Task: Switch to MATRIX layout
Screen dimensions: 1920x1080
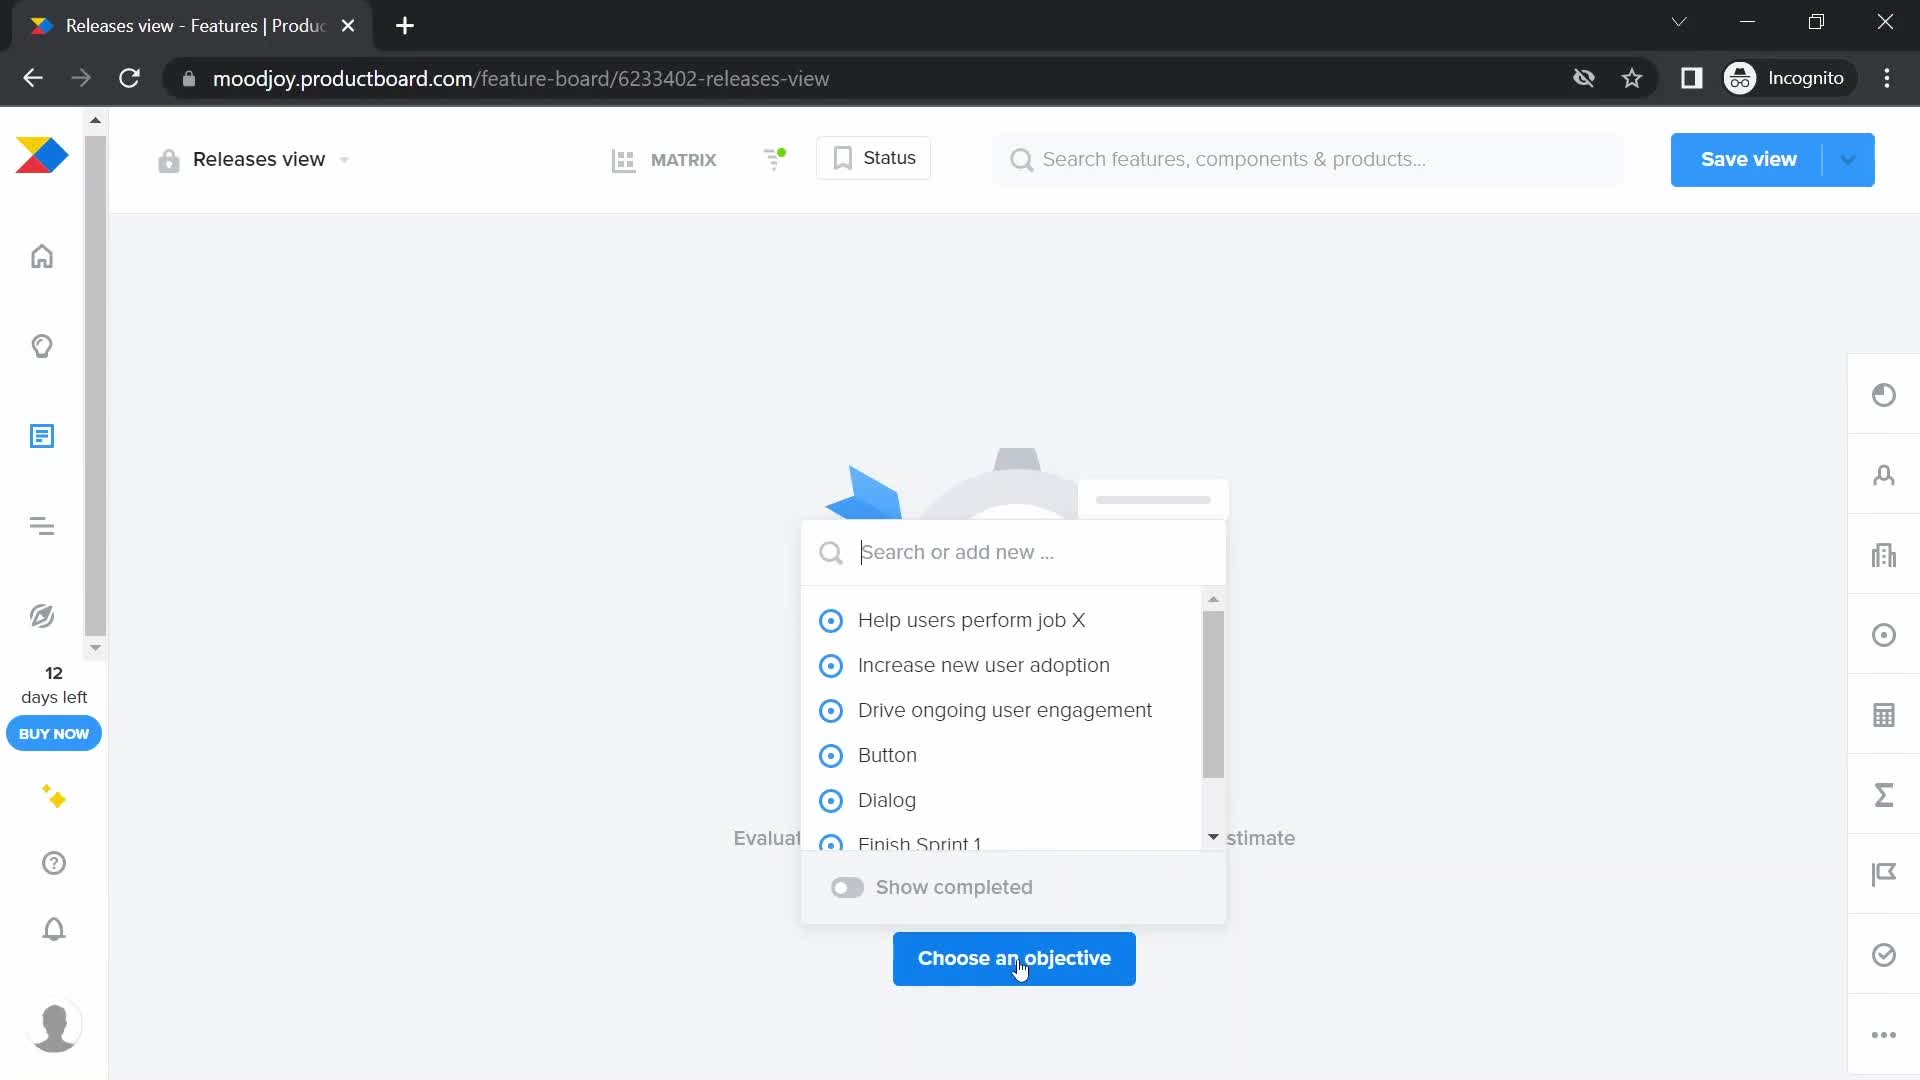Action: (x=664, y=160)
